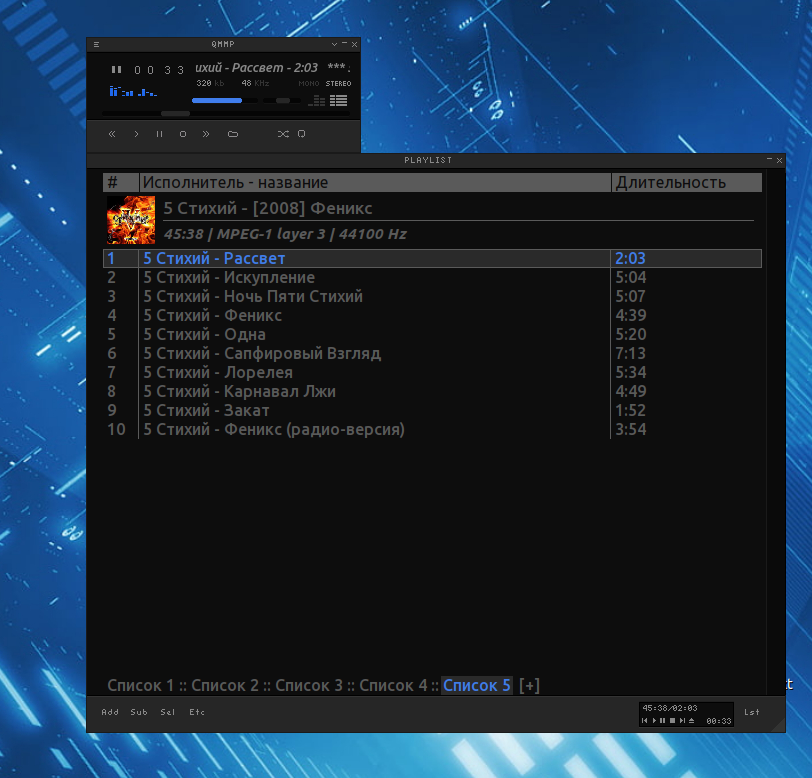
Task: Click the previous track button in QMMP
Action: point(112,134)
